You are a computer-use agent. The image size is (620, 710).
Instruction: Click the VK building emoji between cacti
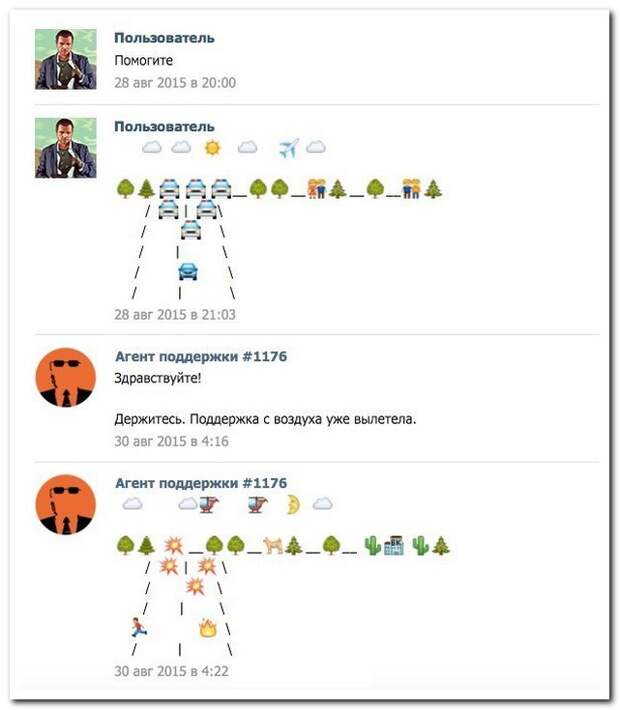pyautogui.click(x=394, y=545)
